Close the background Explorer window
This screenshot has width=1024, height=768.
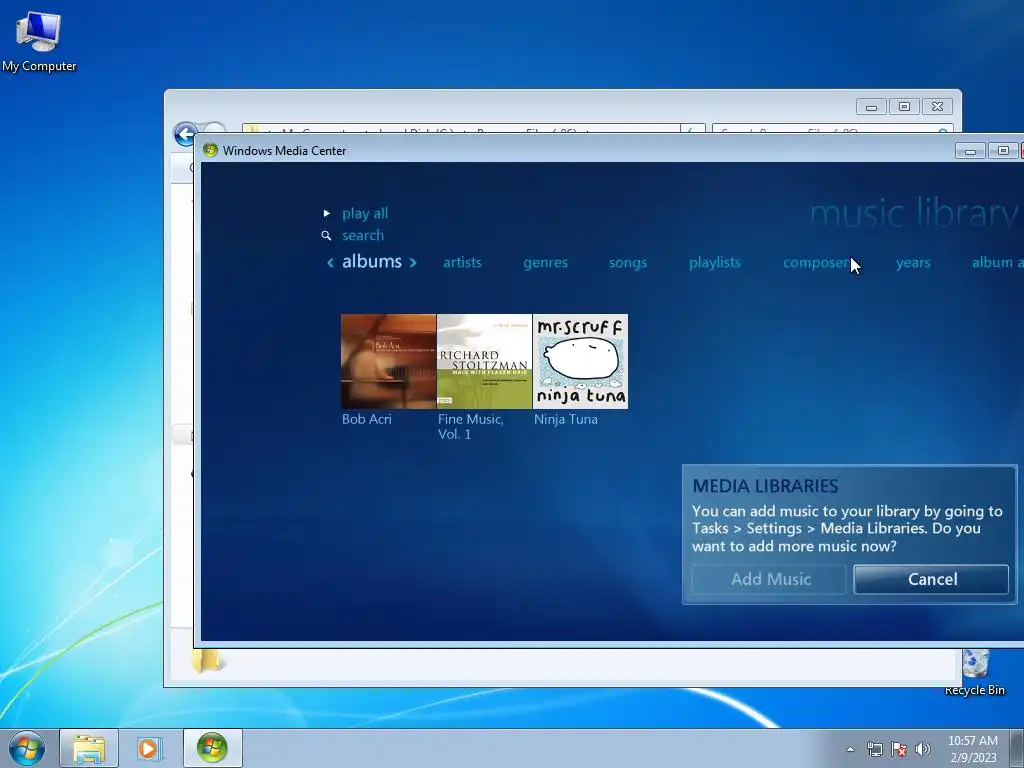tap(938, 106)
